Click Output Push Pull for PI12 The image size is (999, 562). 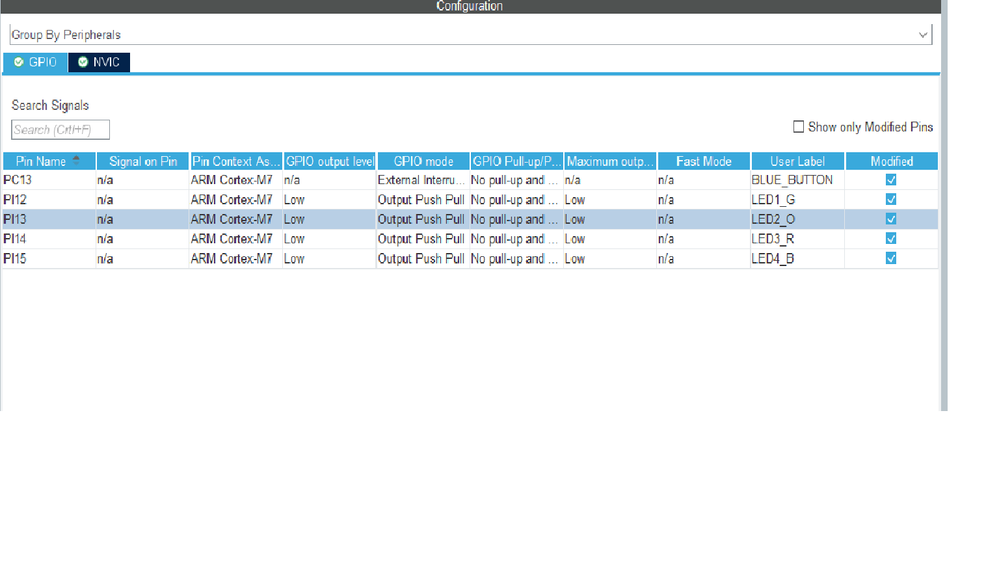(x=421, y=199)
